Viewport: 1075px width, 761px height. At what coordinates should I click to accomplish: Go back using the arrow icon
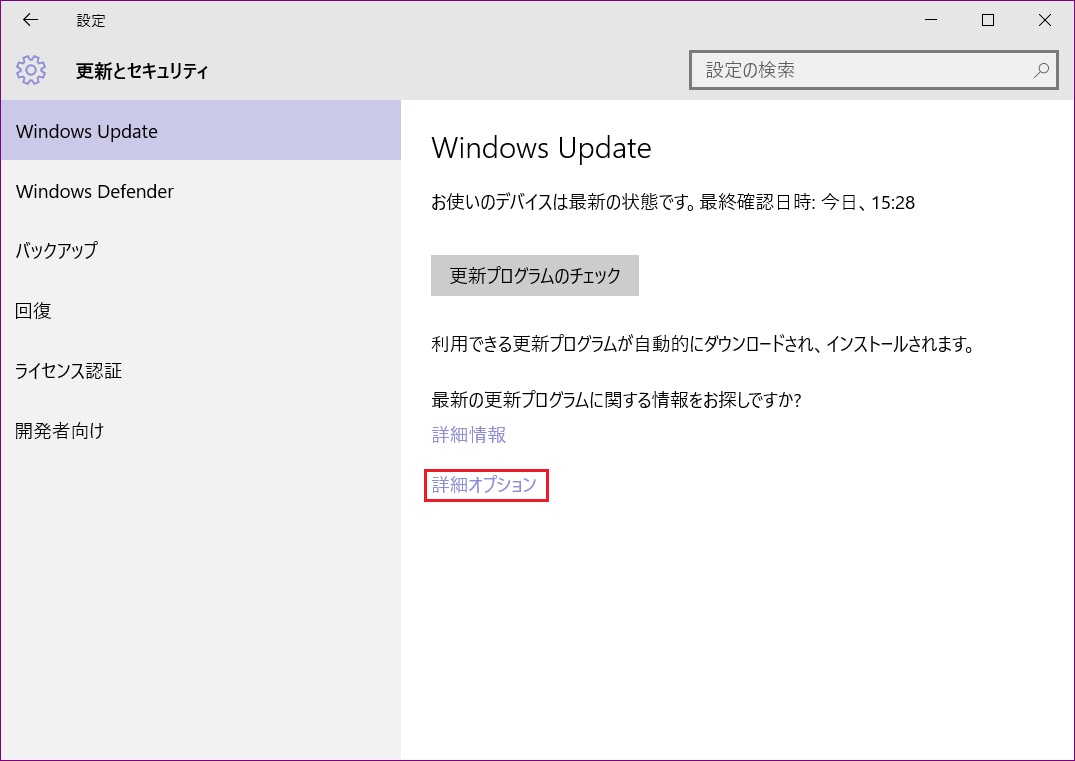click(x=30, y=20)
